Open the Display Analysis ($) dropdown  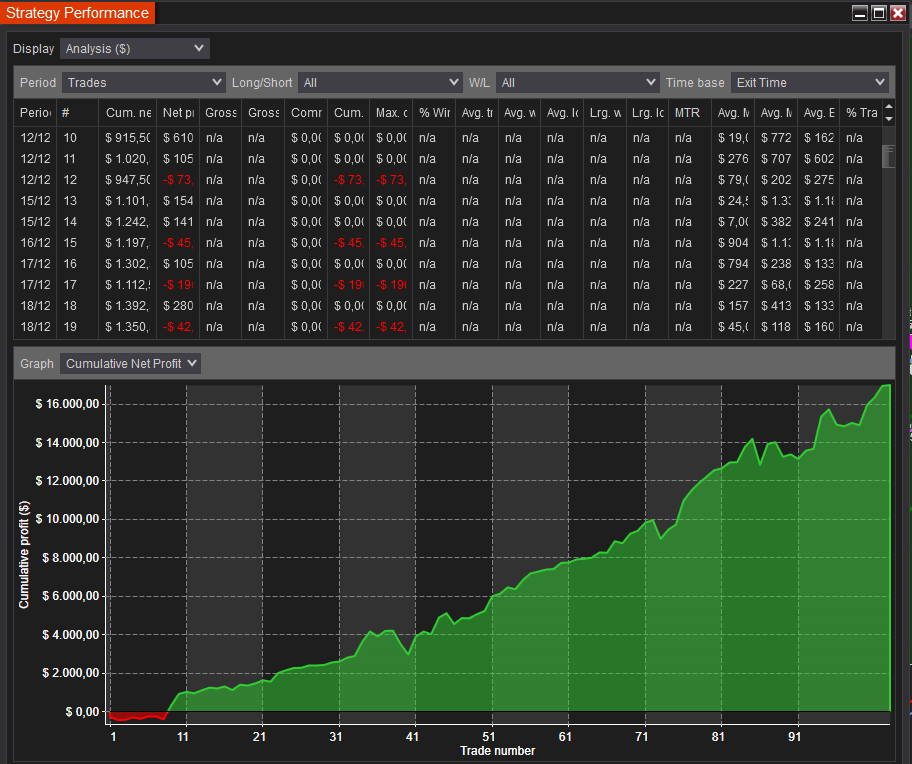coord(134,48)
